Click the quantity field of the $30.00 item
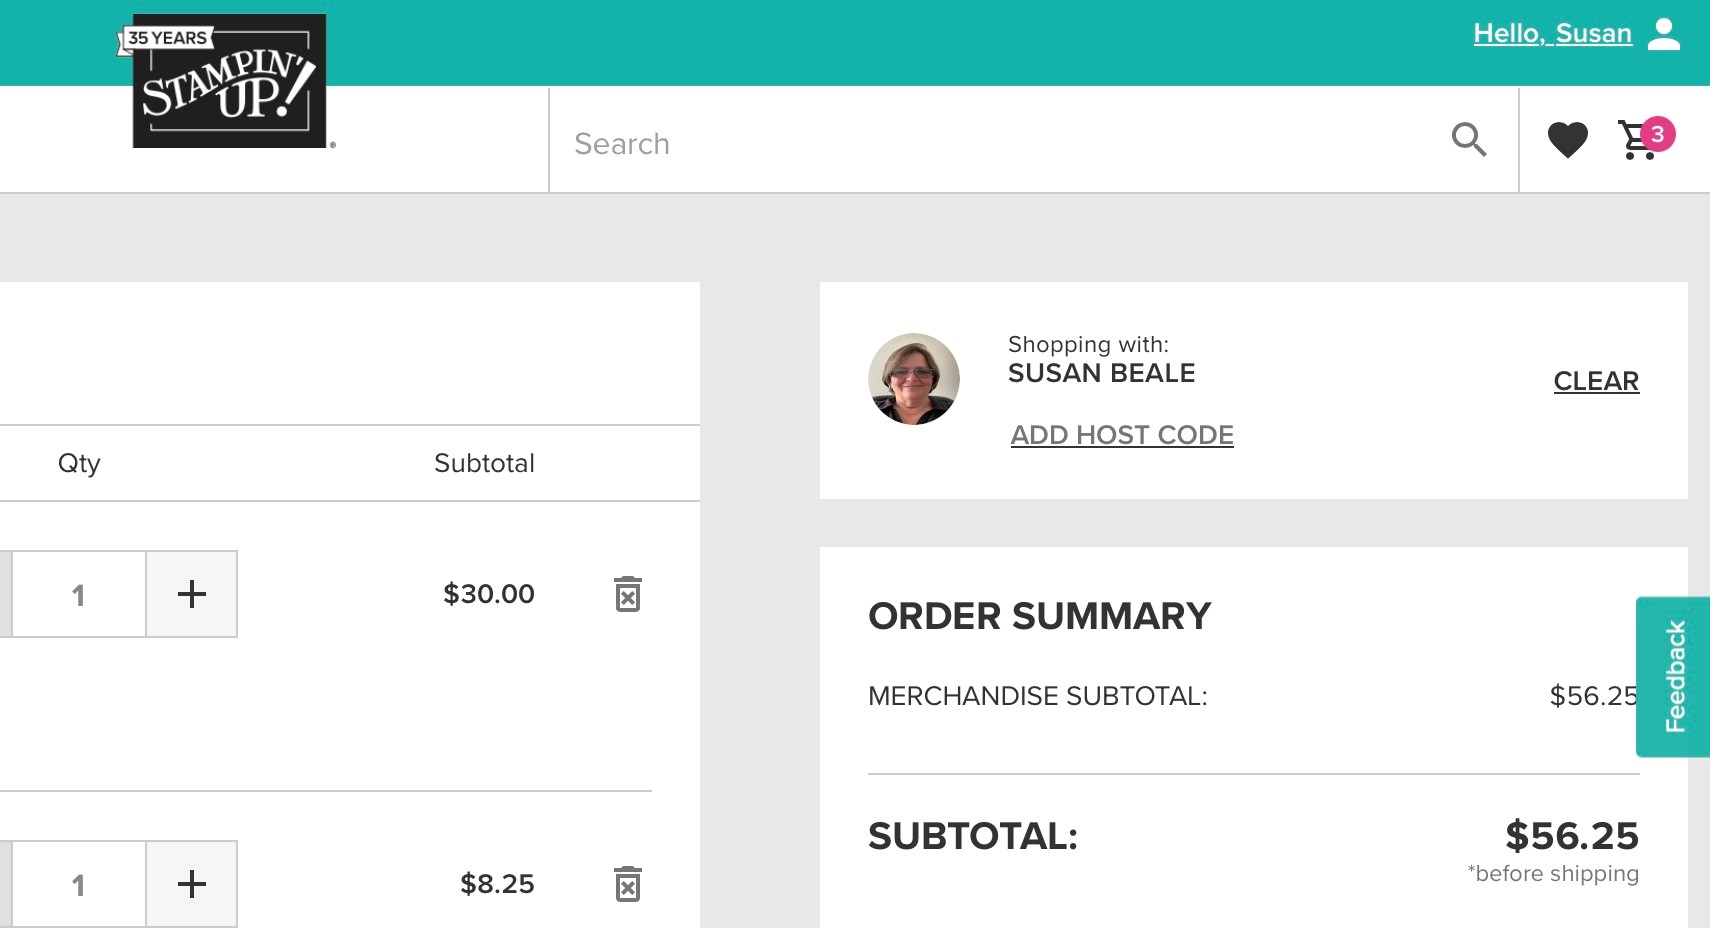Viewport: 1710px width, 928px height. point(79,594)
